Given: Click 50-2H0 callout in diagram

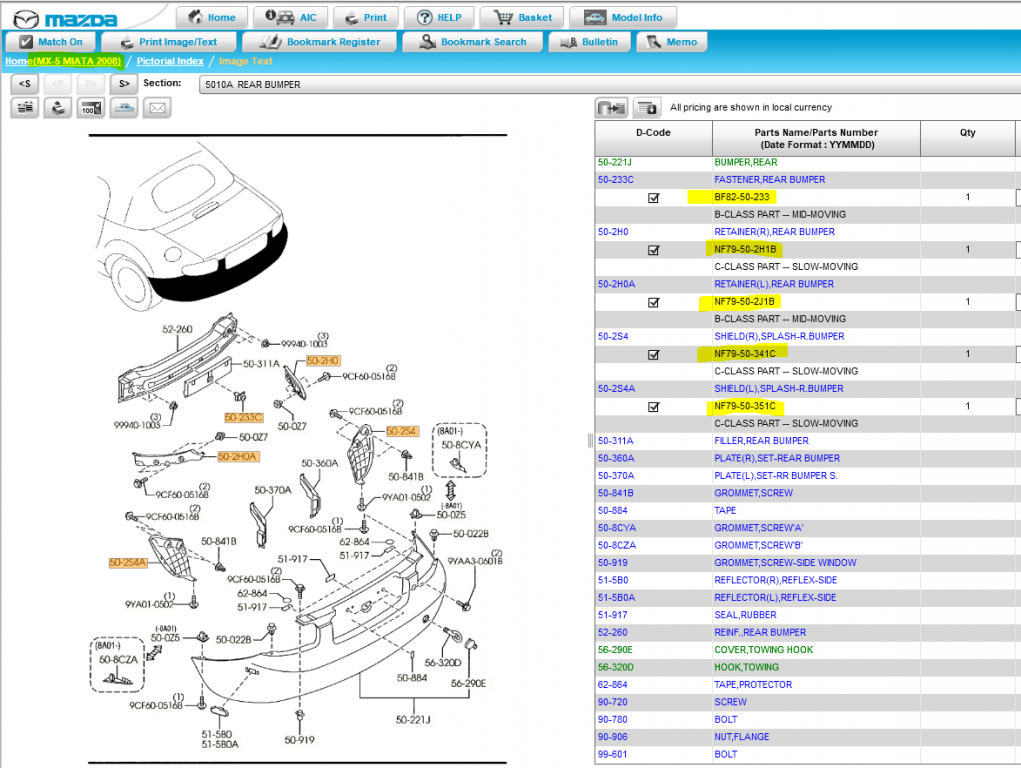Looking at the screenshot, I should (x=323, y=361).
